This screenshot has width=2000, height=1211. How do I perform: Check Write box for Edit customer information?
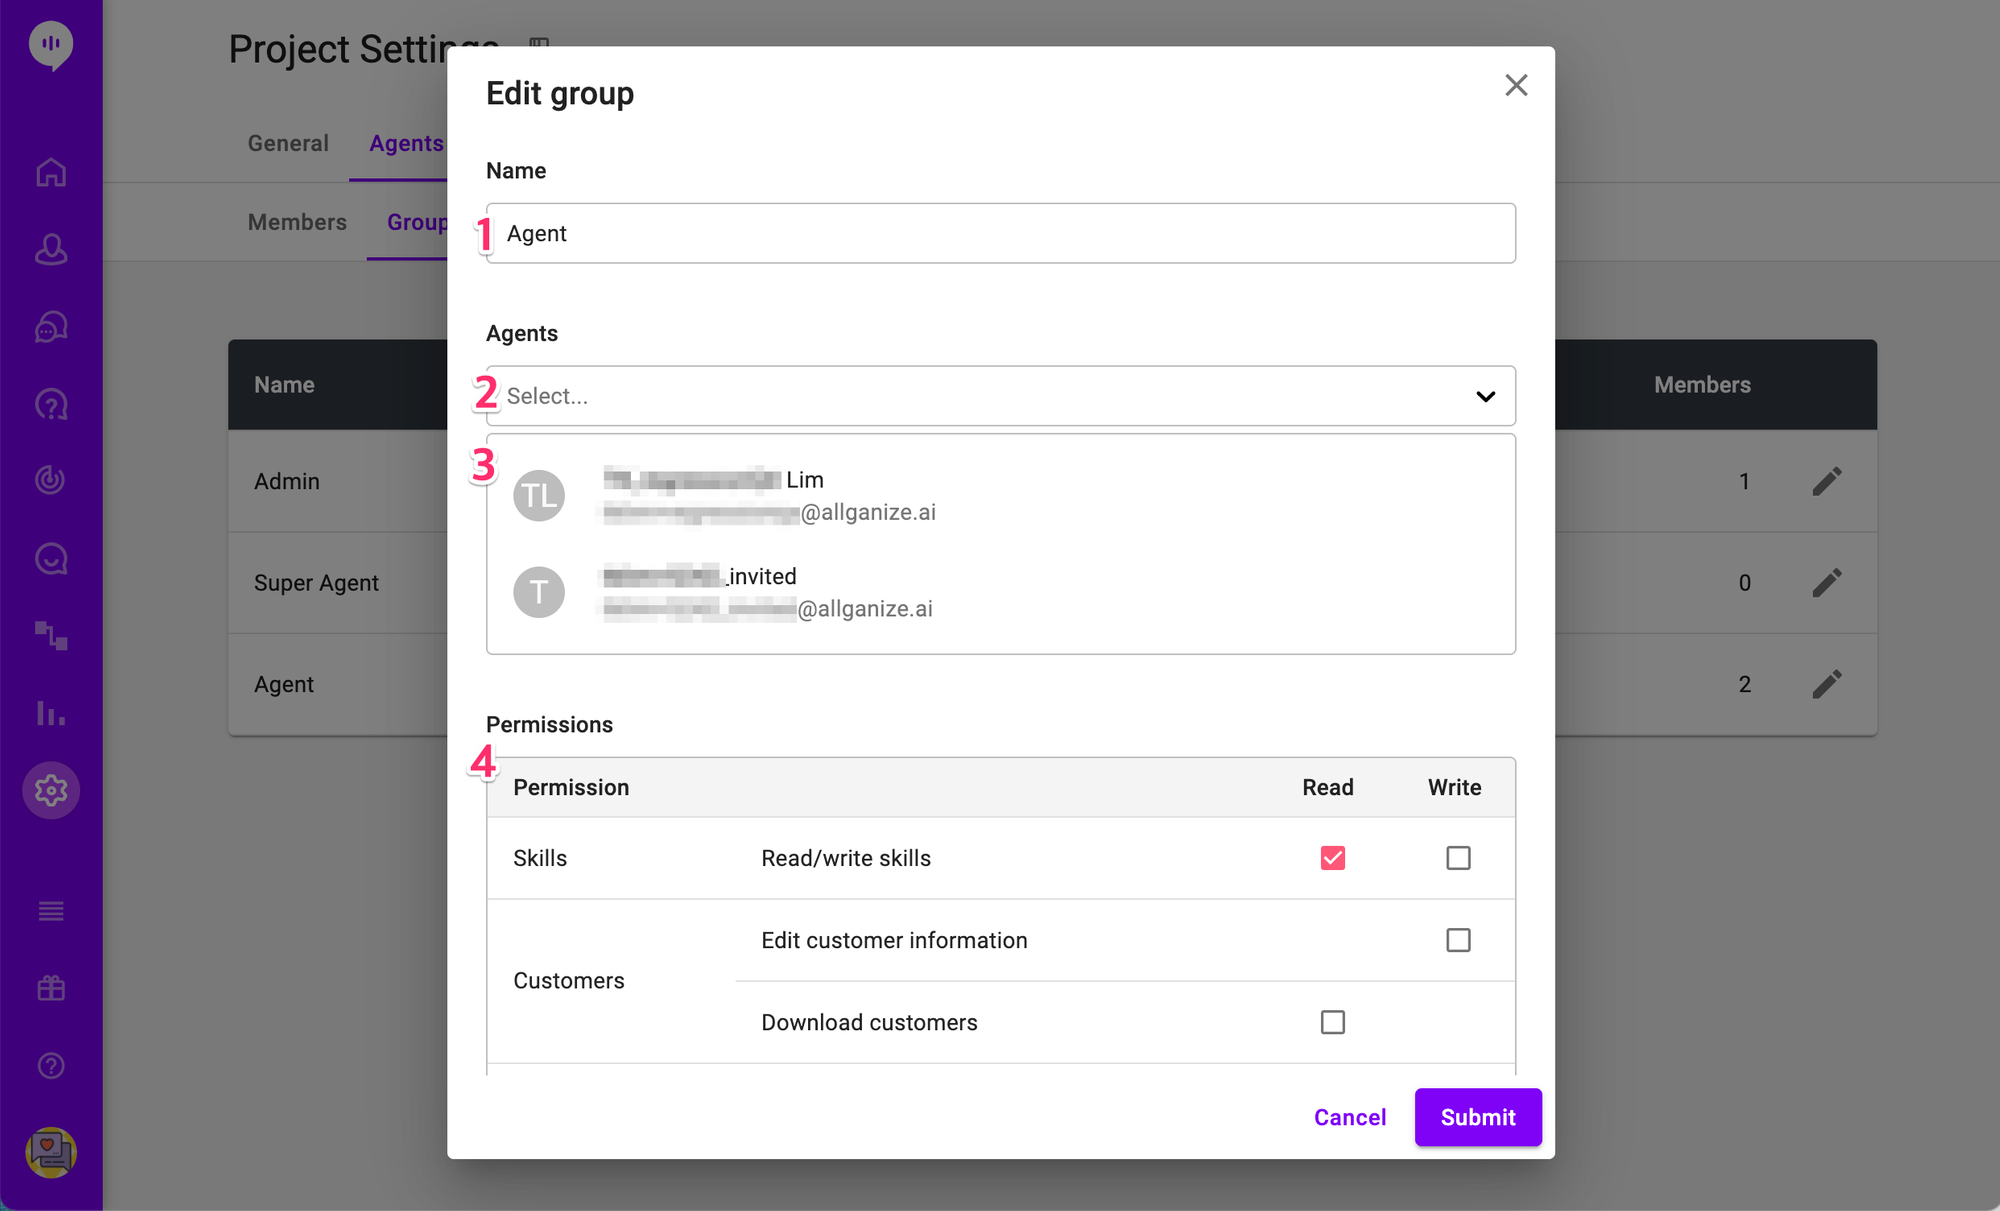[1458, 940]
